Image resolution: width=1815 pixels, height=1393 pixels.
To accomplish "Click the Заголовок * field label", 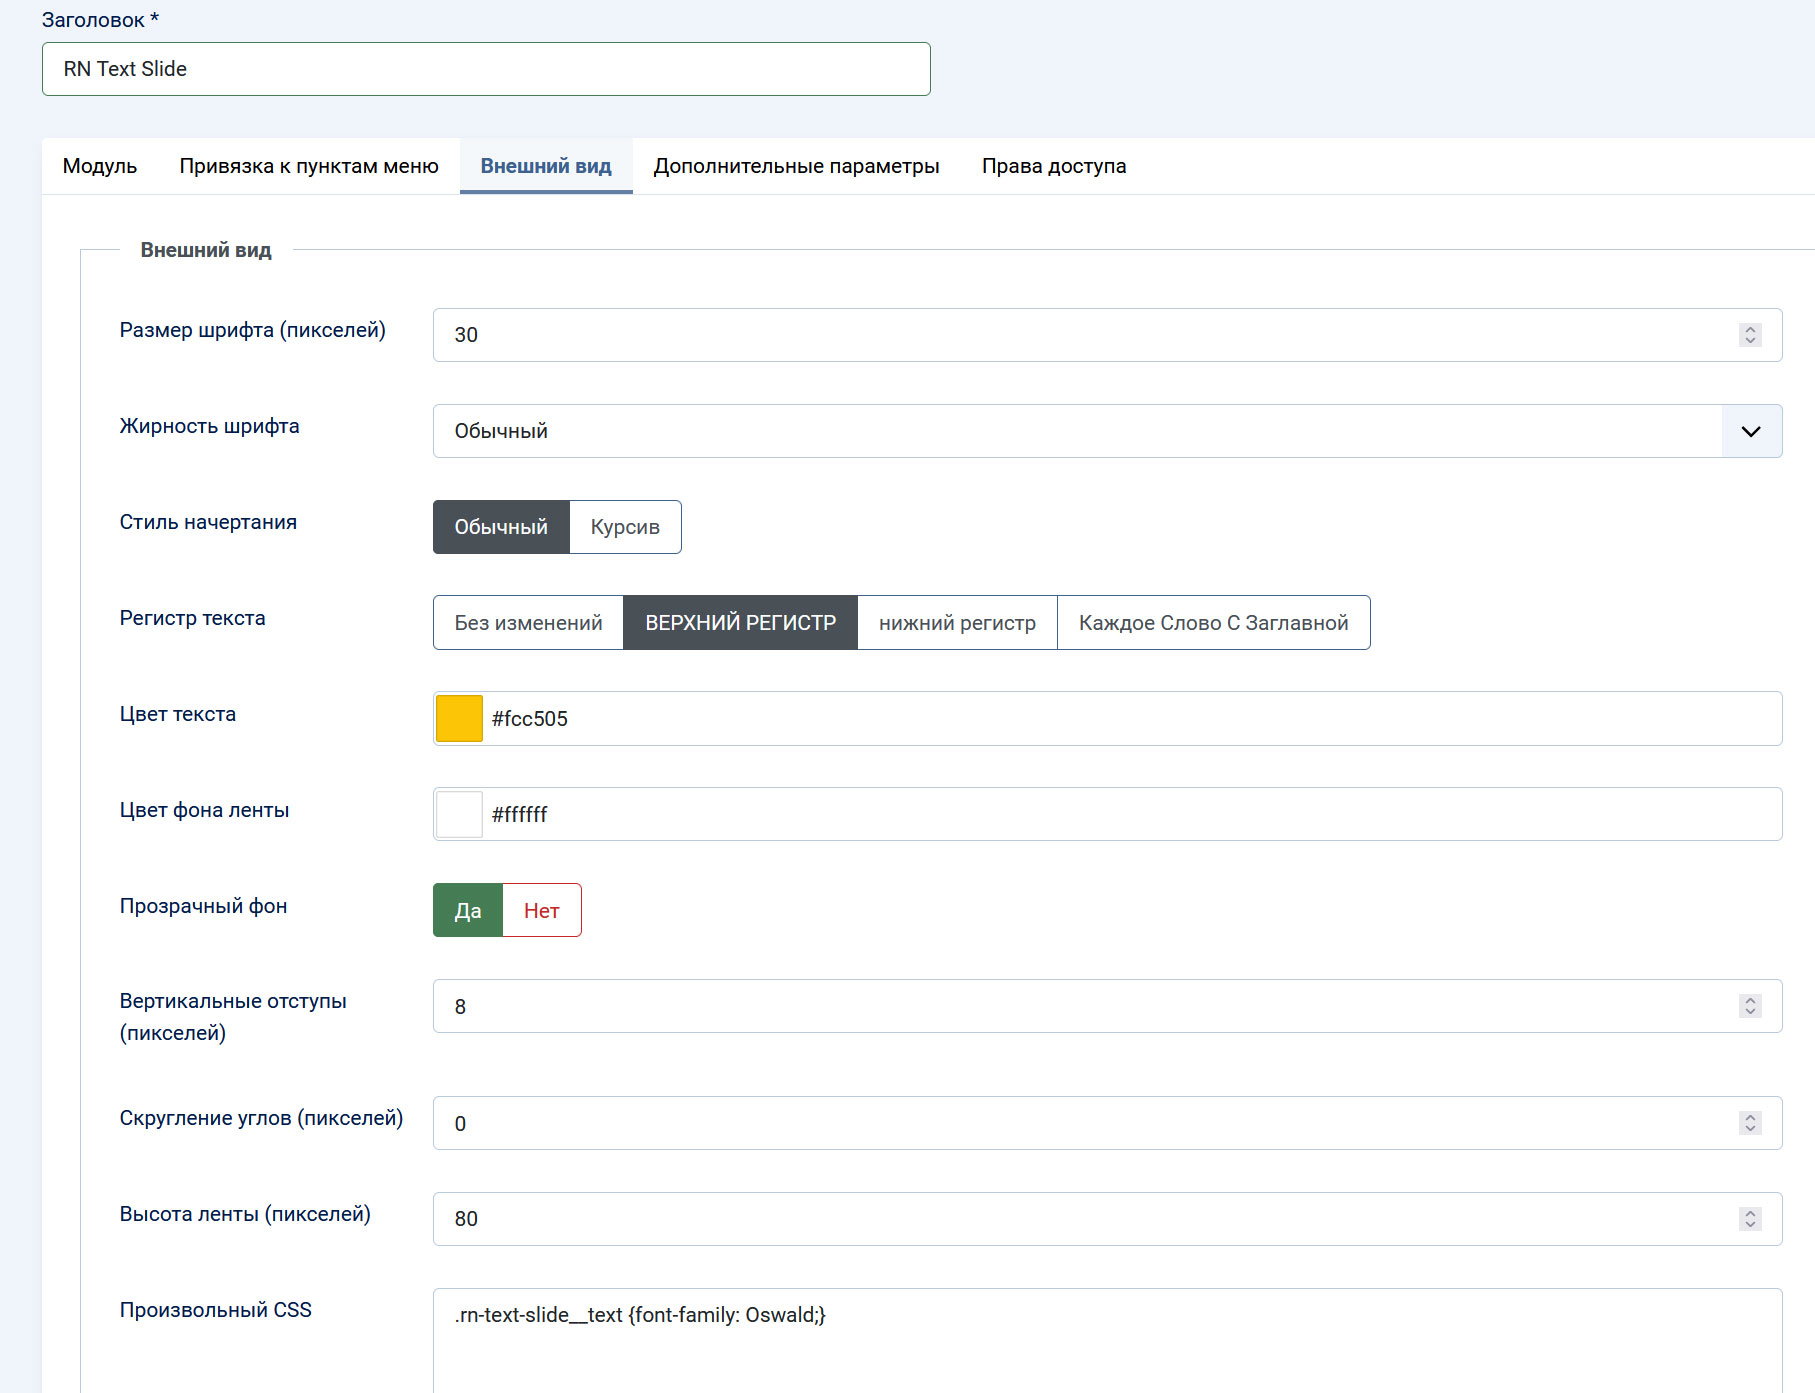I will pos(100,20).
